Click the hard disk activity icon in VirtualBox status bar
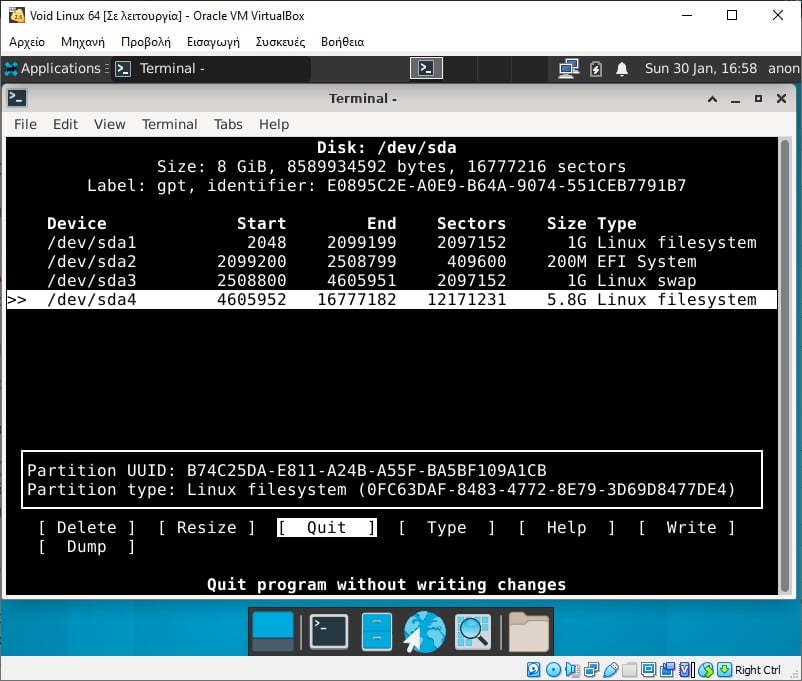The height and width of the screenshot is (681, 802). (533, 669)
